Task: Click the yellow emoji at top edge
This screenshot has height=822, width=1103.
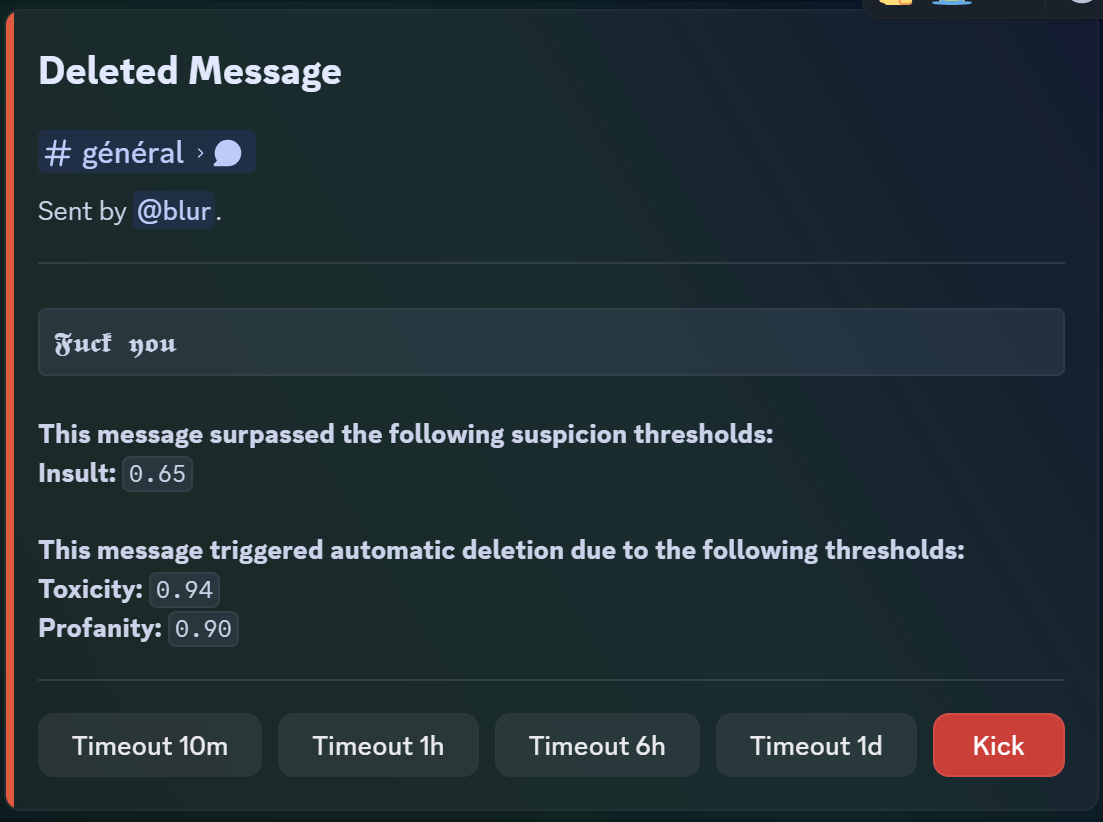Action: 896,3
